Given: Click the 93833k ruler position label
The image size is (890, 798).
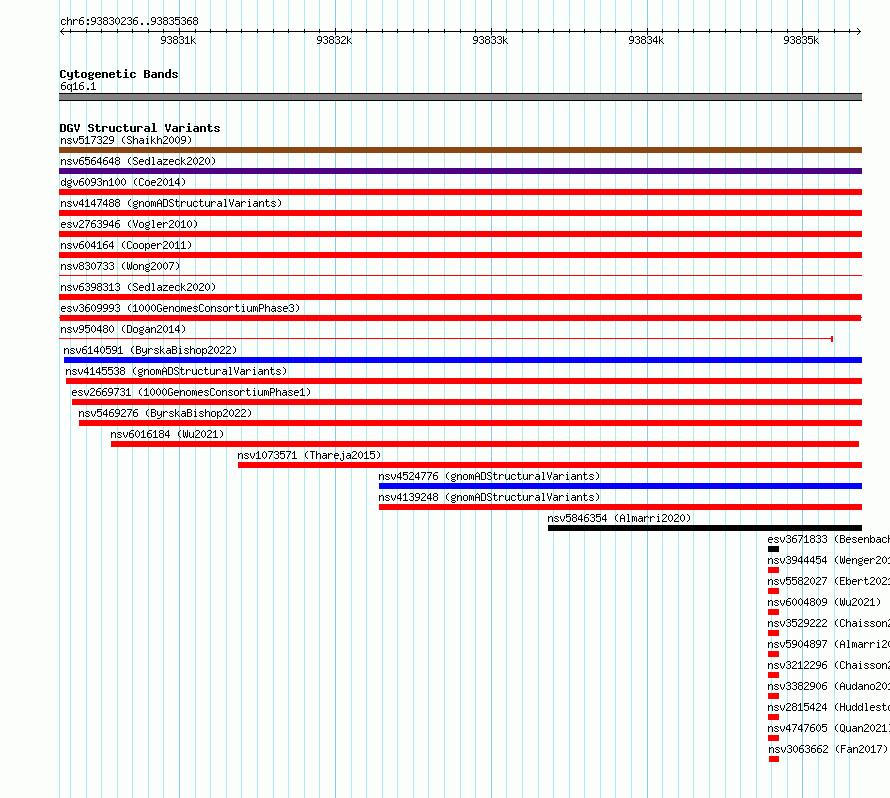Looking at the screenshot, I should (x=490, y=40).
